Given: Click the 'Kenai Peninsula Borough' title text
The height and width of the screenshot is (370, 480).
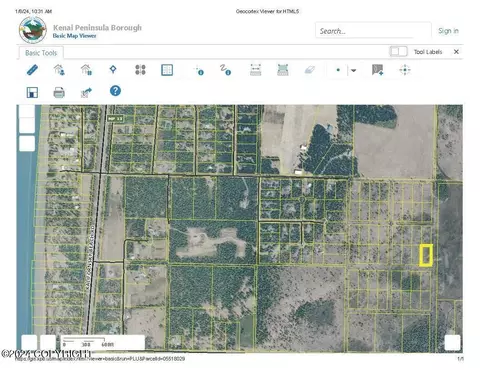Looking at the screenshot, I should [x=97, y=27].
